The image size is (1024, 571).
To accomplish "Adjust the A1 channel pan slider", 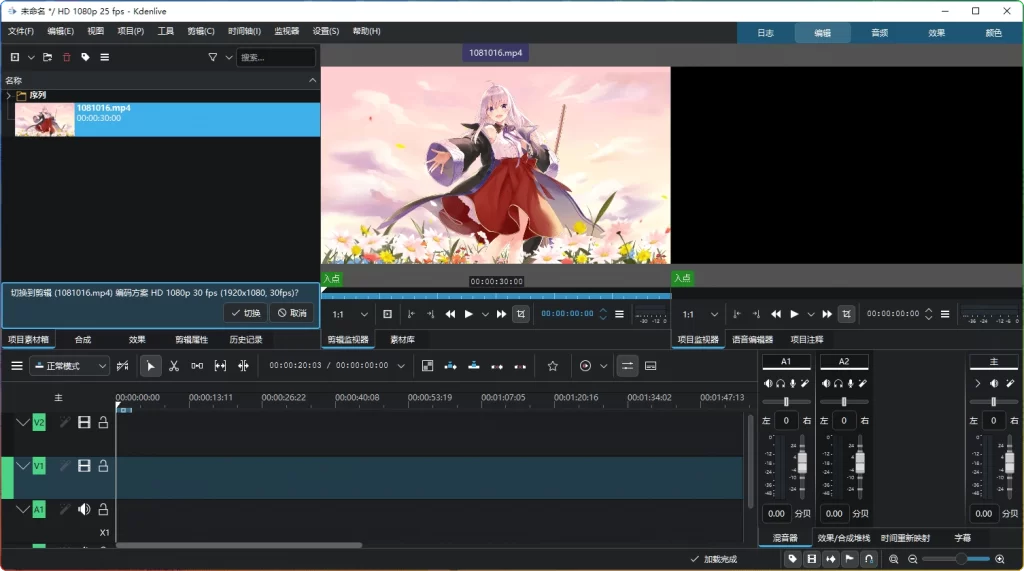I will pyautogui.click(x=786, y=402).
